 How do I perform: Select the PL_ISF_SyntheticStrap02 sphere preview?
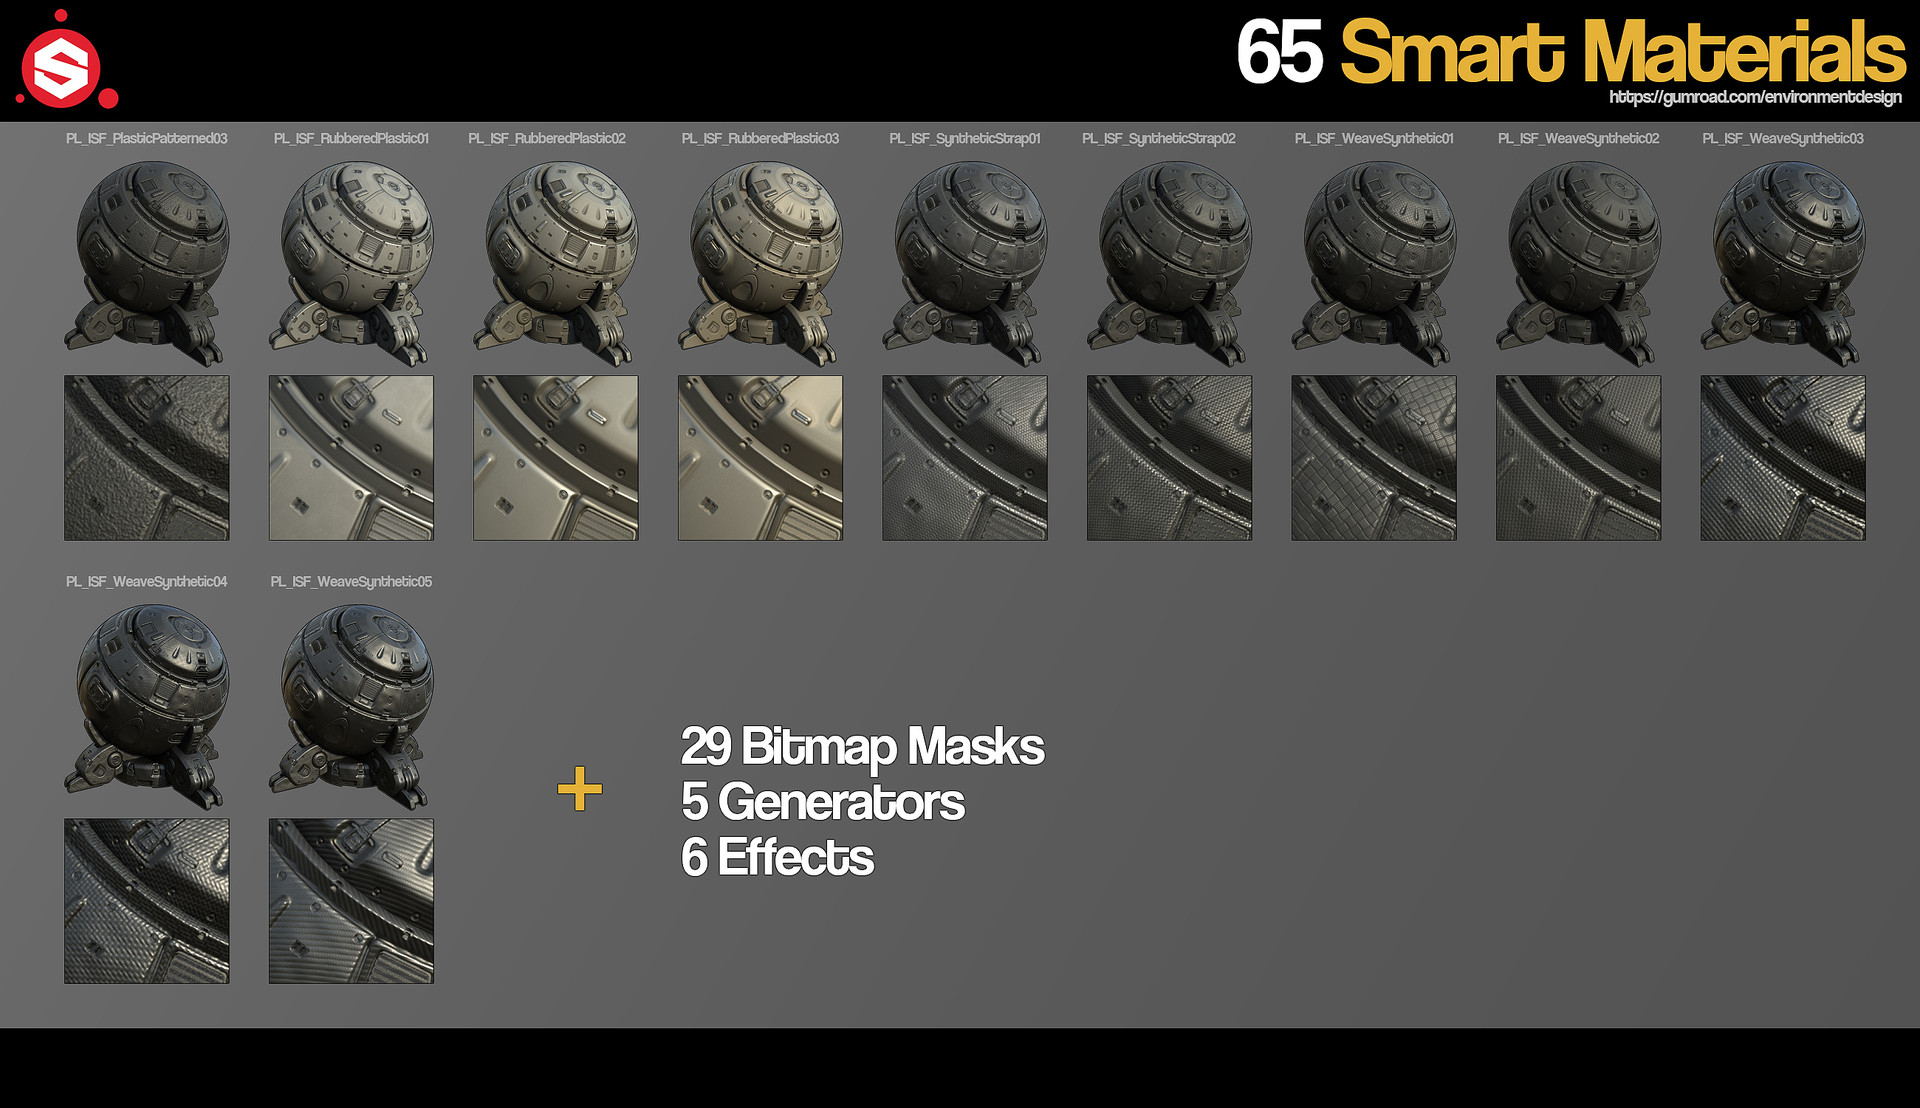(x=1169, y=263)
